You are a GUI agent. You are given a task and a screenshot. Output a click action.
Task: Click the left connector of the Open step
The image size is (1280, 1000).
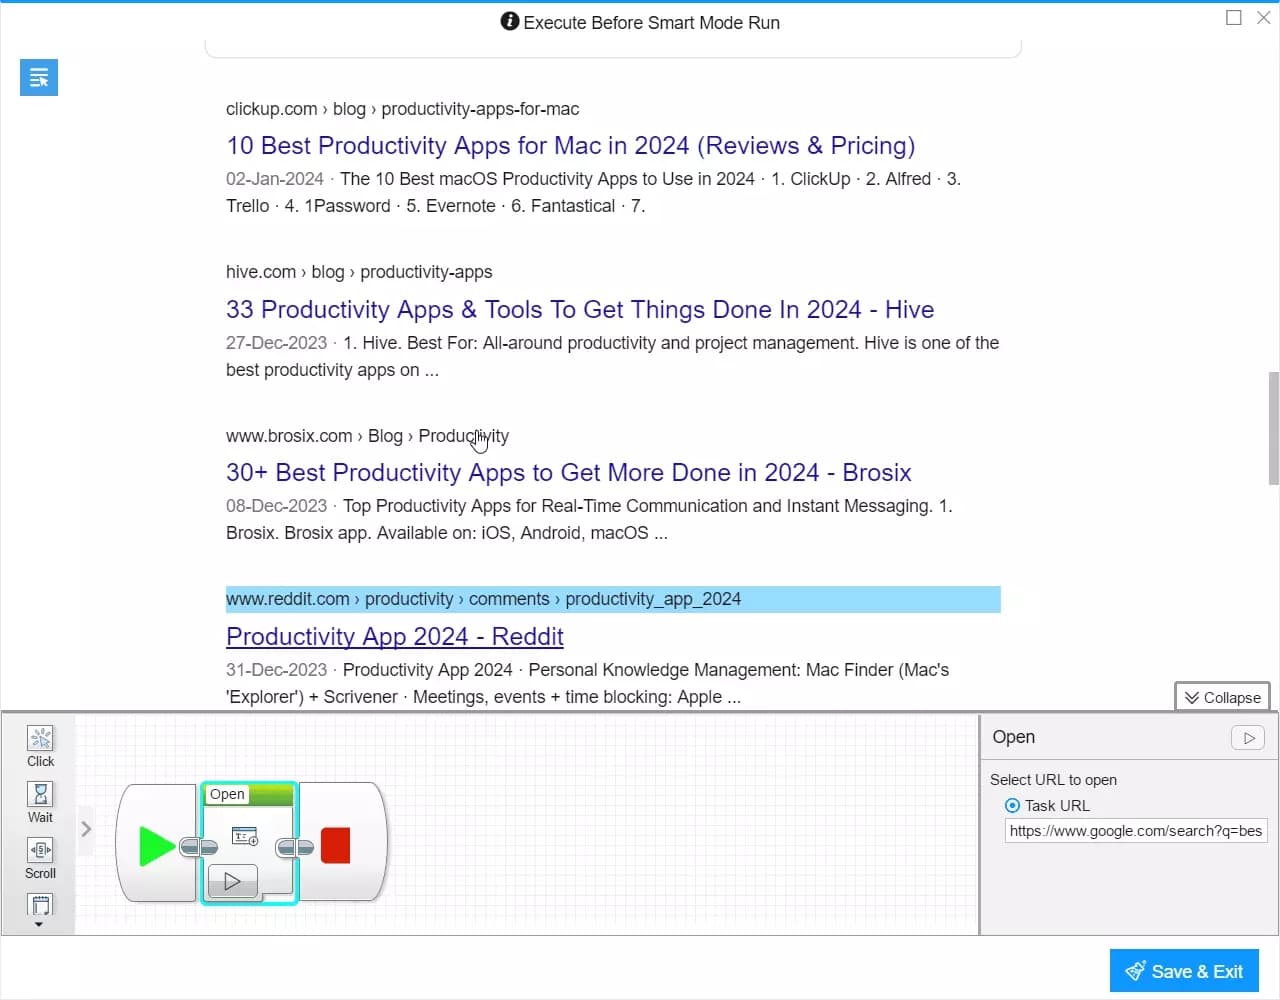click(199, 848)
